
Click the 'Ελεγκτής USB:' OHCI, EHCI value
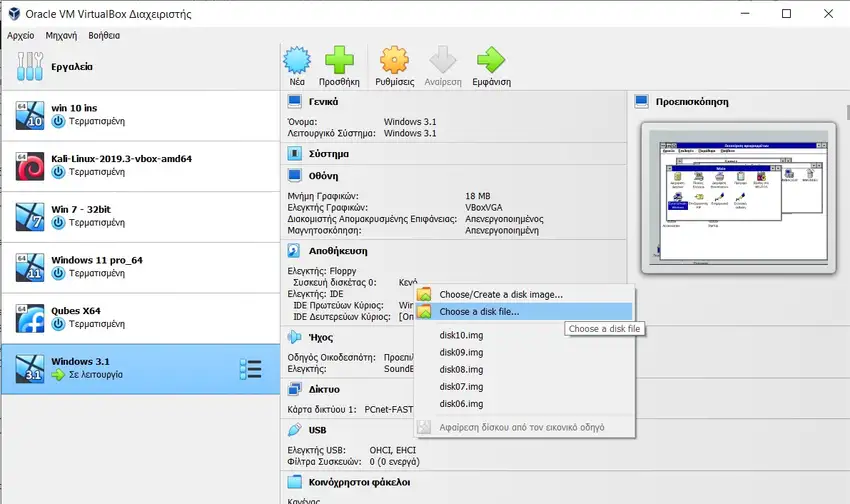[x=392, y=450]
